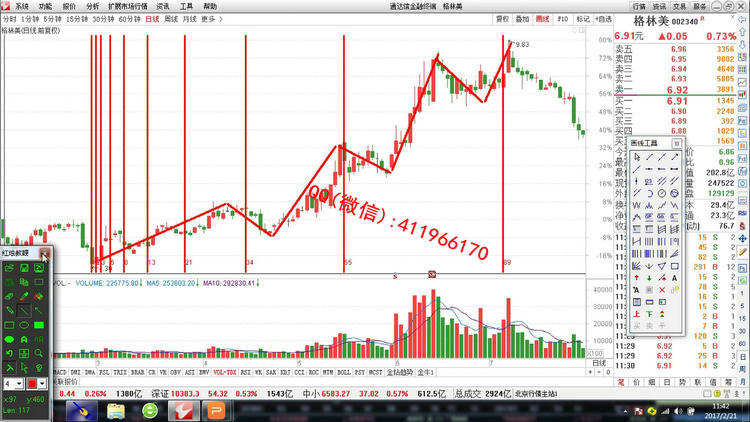750x422 pixels.
Task: Toggle the 画线 drawing mode button
Action: tap(543, 19)
